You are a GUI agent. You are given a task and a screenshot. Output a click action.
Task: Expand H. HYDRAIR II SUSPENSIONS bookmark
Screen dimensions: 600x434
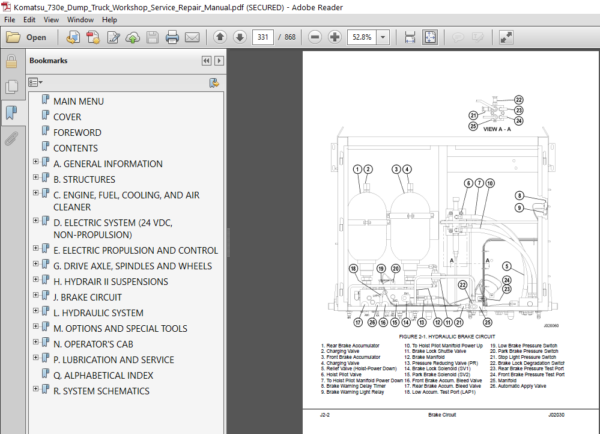[36, 279]
